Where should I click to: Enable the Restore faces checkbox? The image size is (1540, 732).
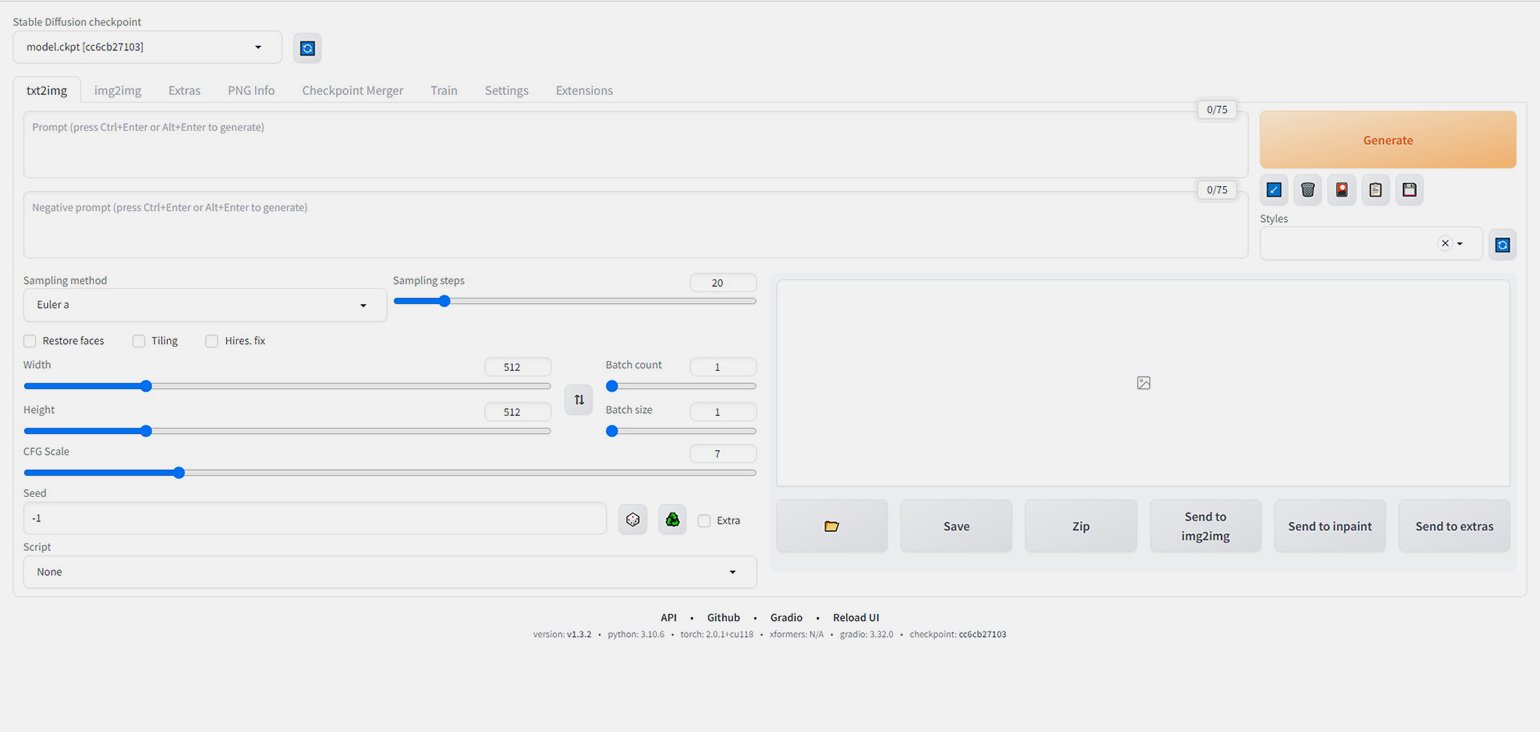pyautogui.click(x=30, y=341)
